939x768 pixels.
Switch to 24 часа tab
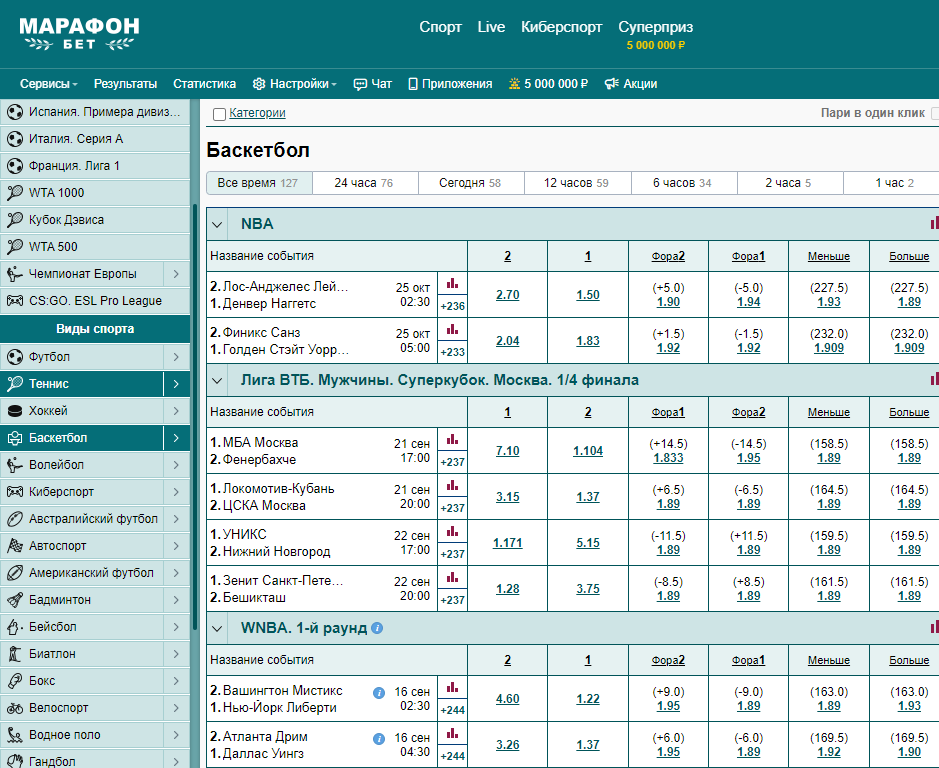pyautogui.click(x=365, y=183)
